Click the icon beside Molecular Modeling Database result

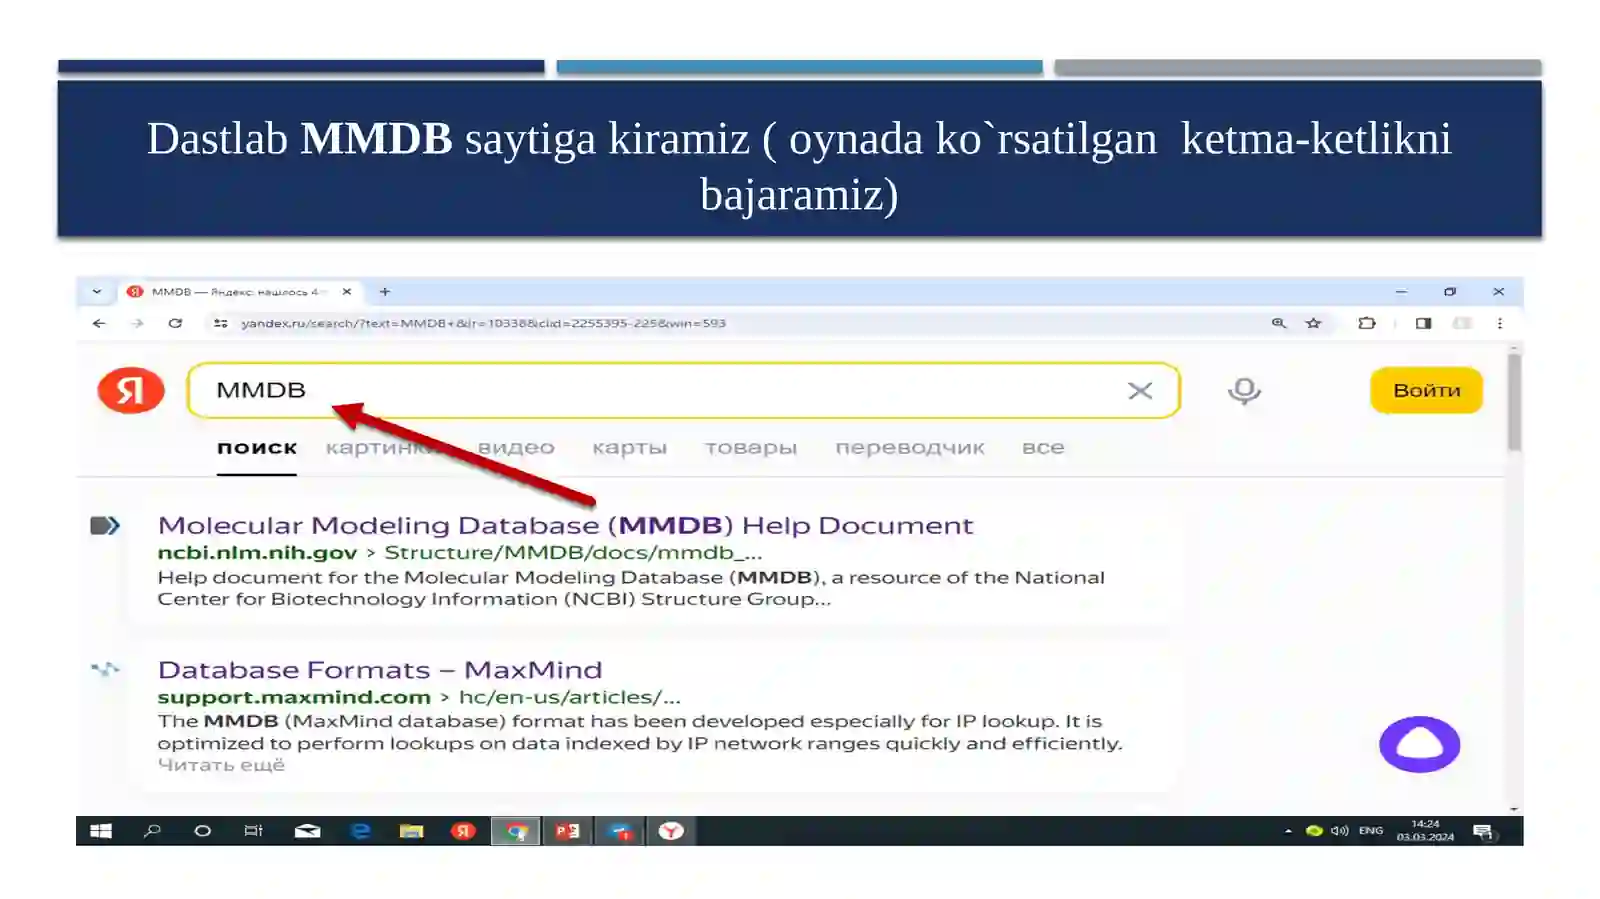[x=104, y=525]
